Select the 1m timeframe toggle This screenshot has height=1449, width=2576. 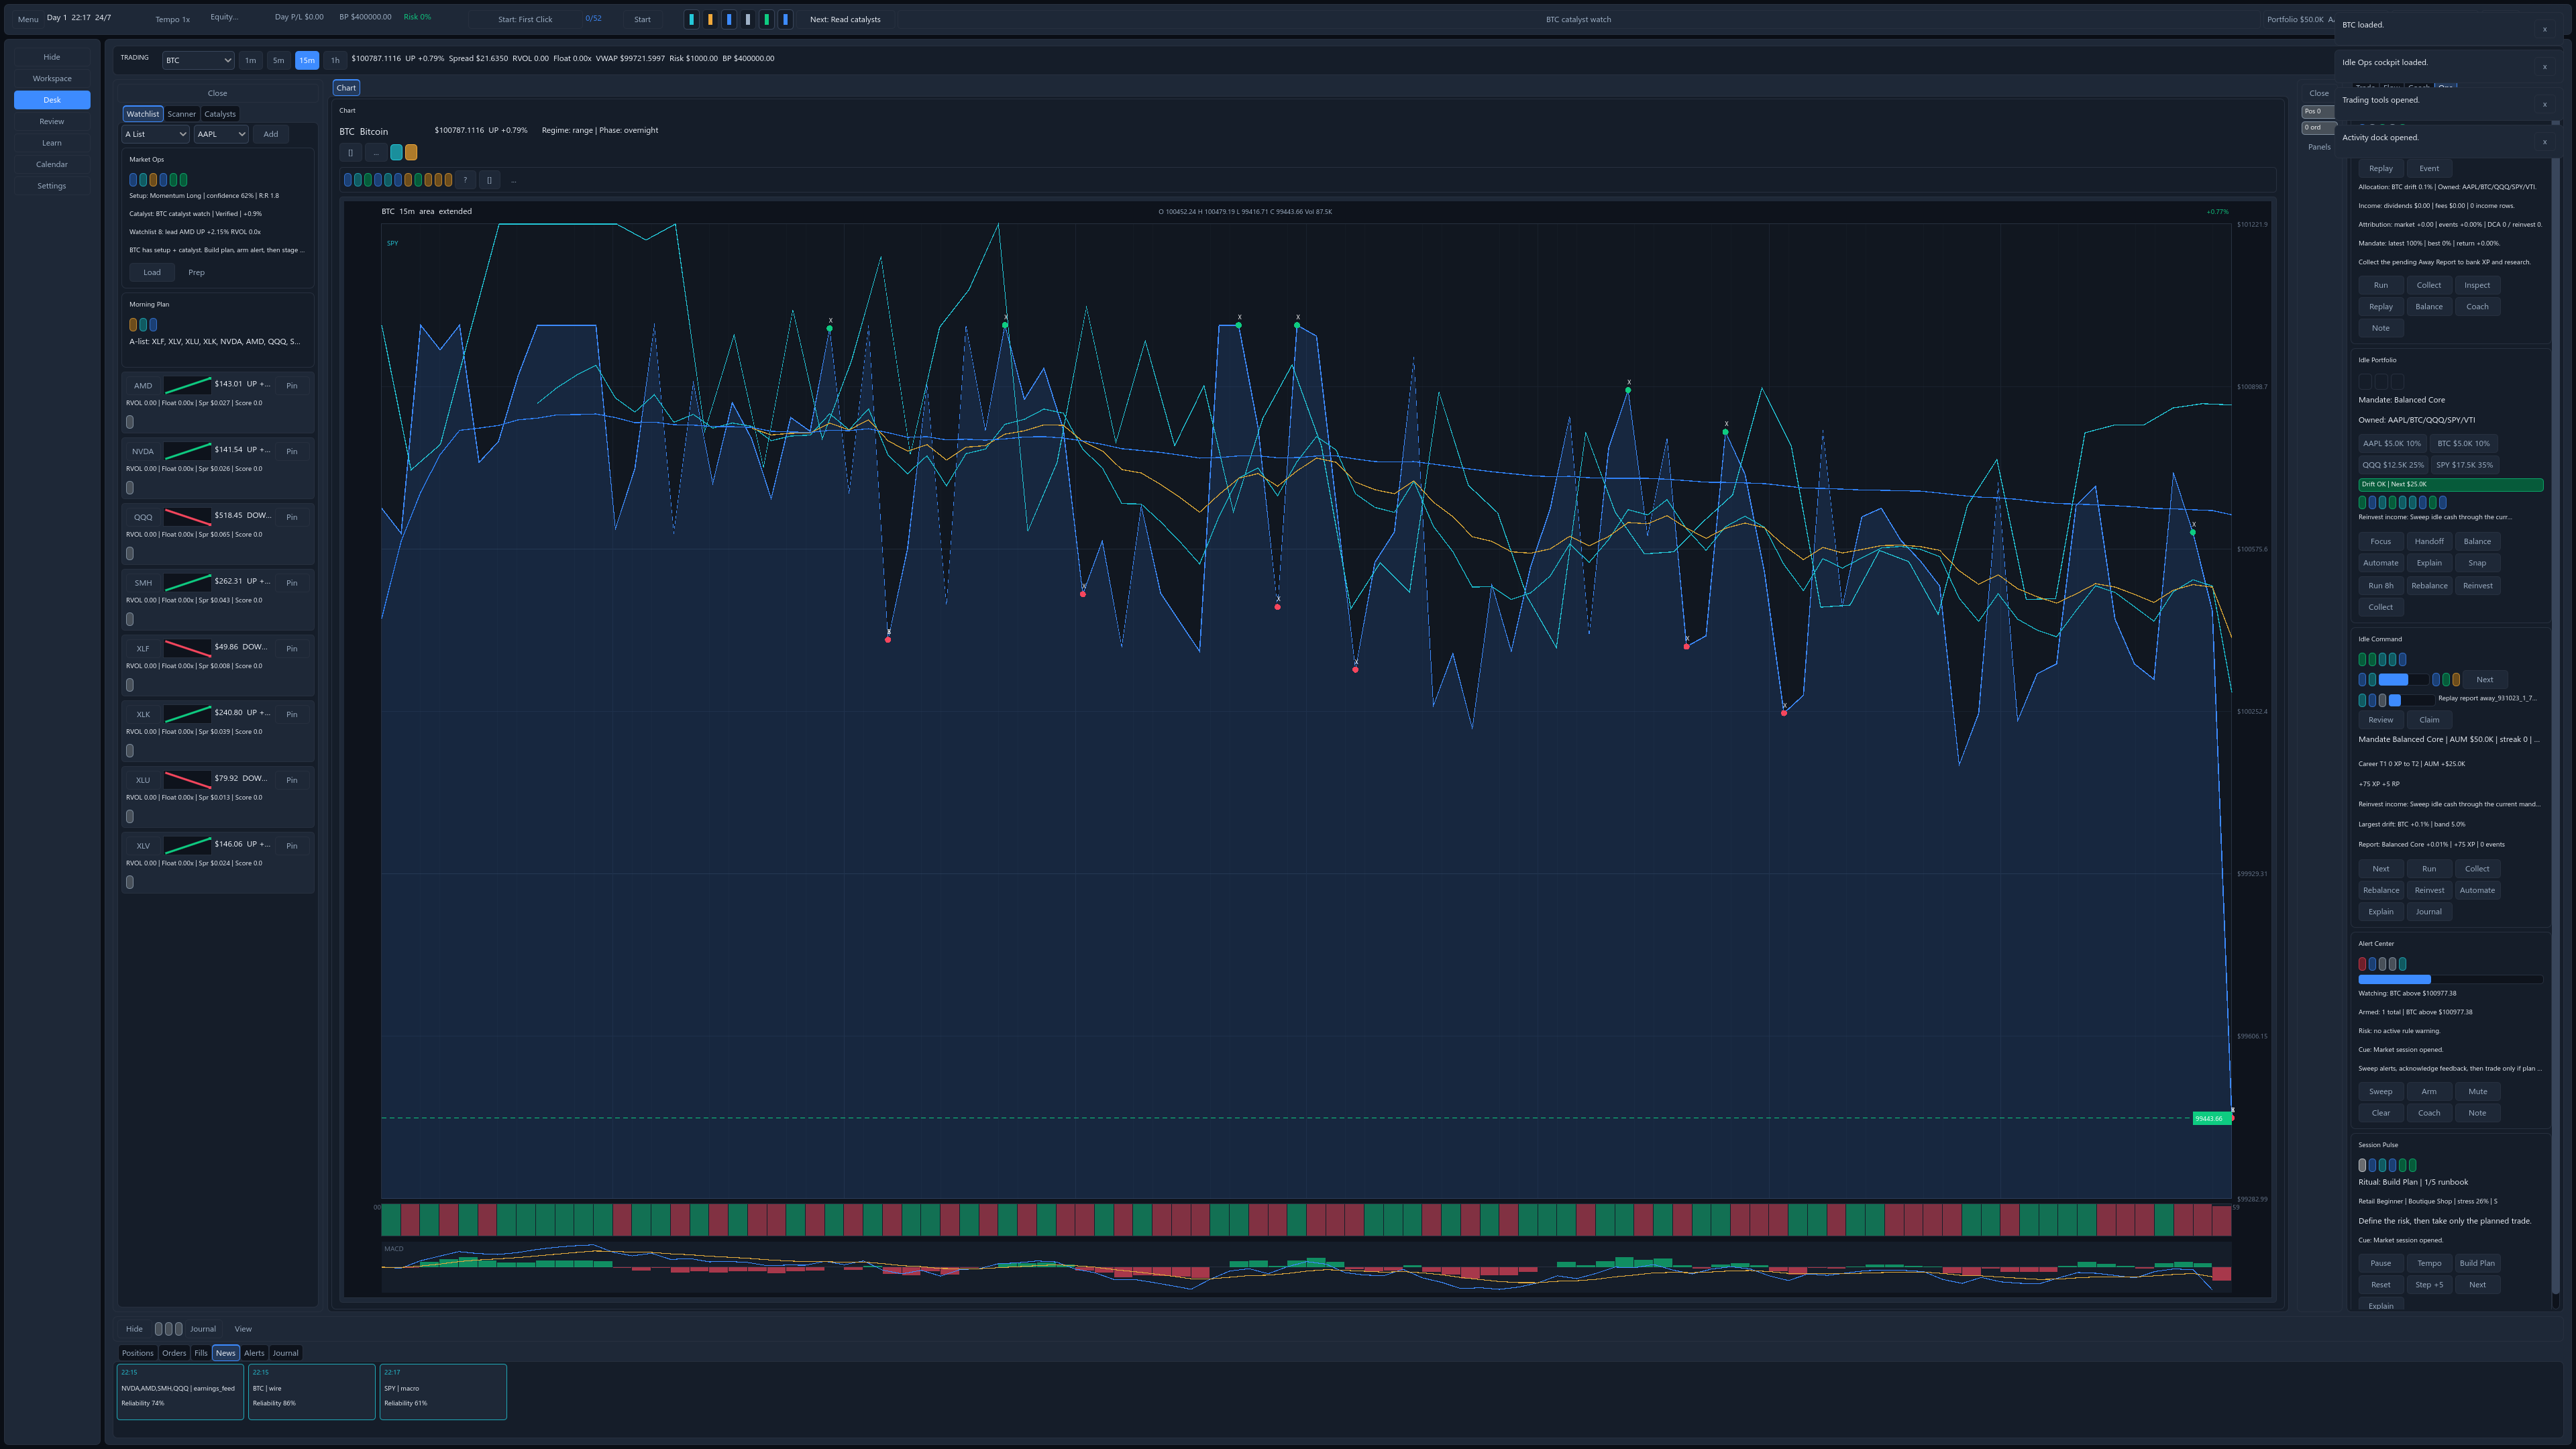pos(250,60)
